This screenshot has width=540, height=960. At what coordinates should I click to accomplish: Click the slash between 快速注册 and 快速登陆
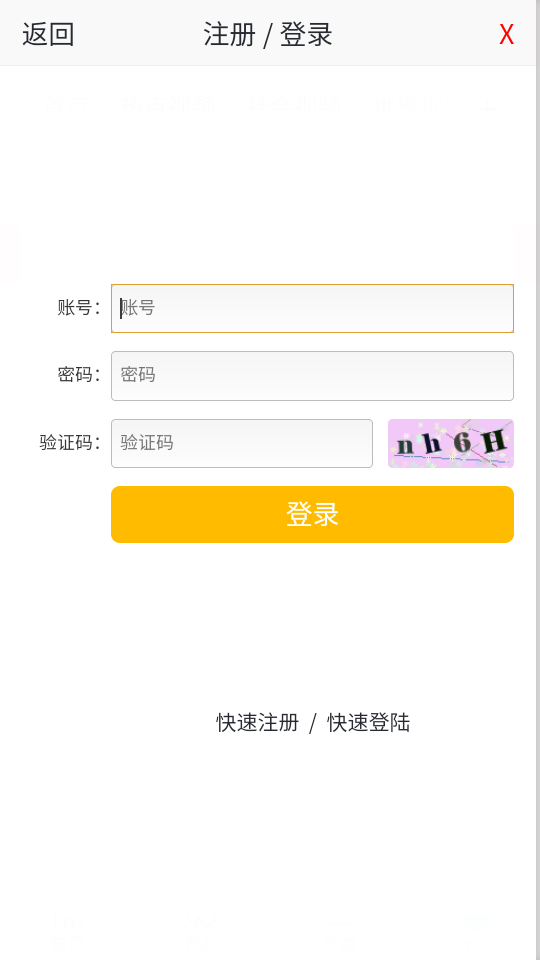tap(313, 724)
